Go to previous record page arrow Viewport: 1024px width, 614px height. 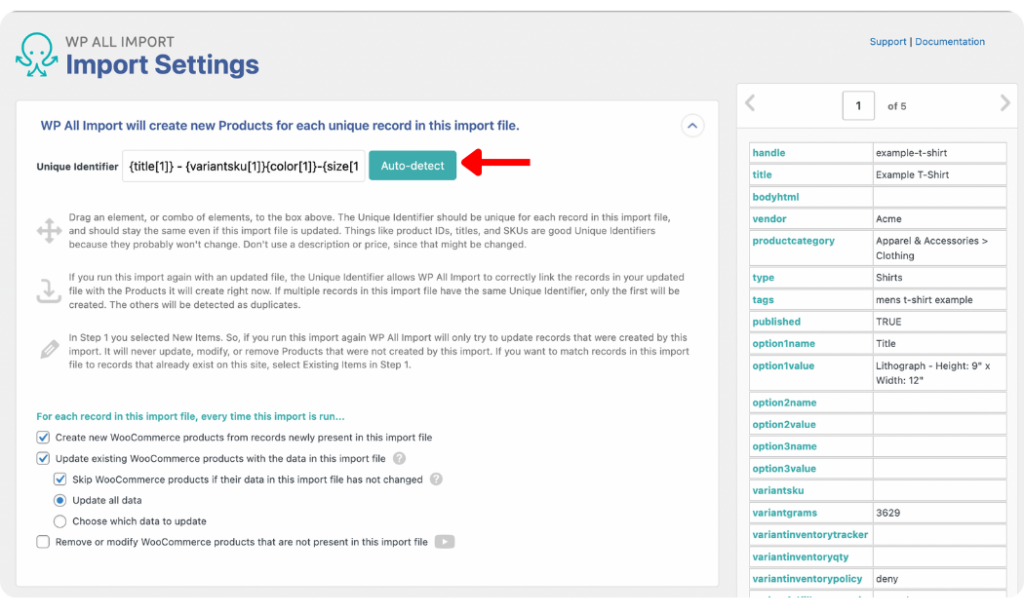click(x=750, y=104)
